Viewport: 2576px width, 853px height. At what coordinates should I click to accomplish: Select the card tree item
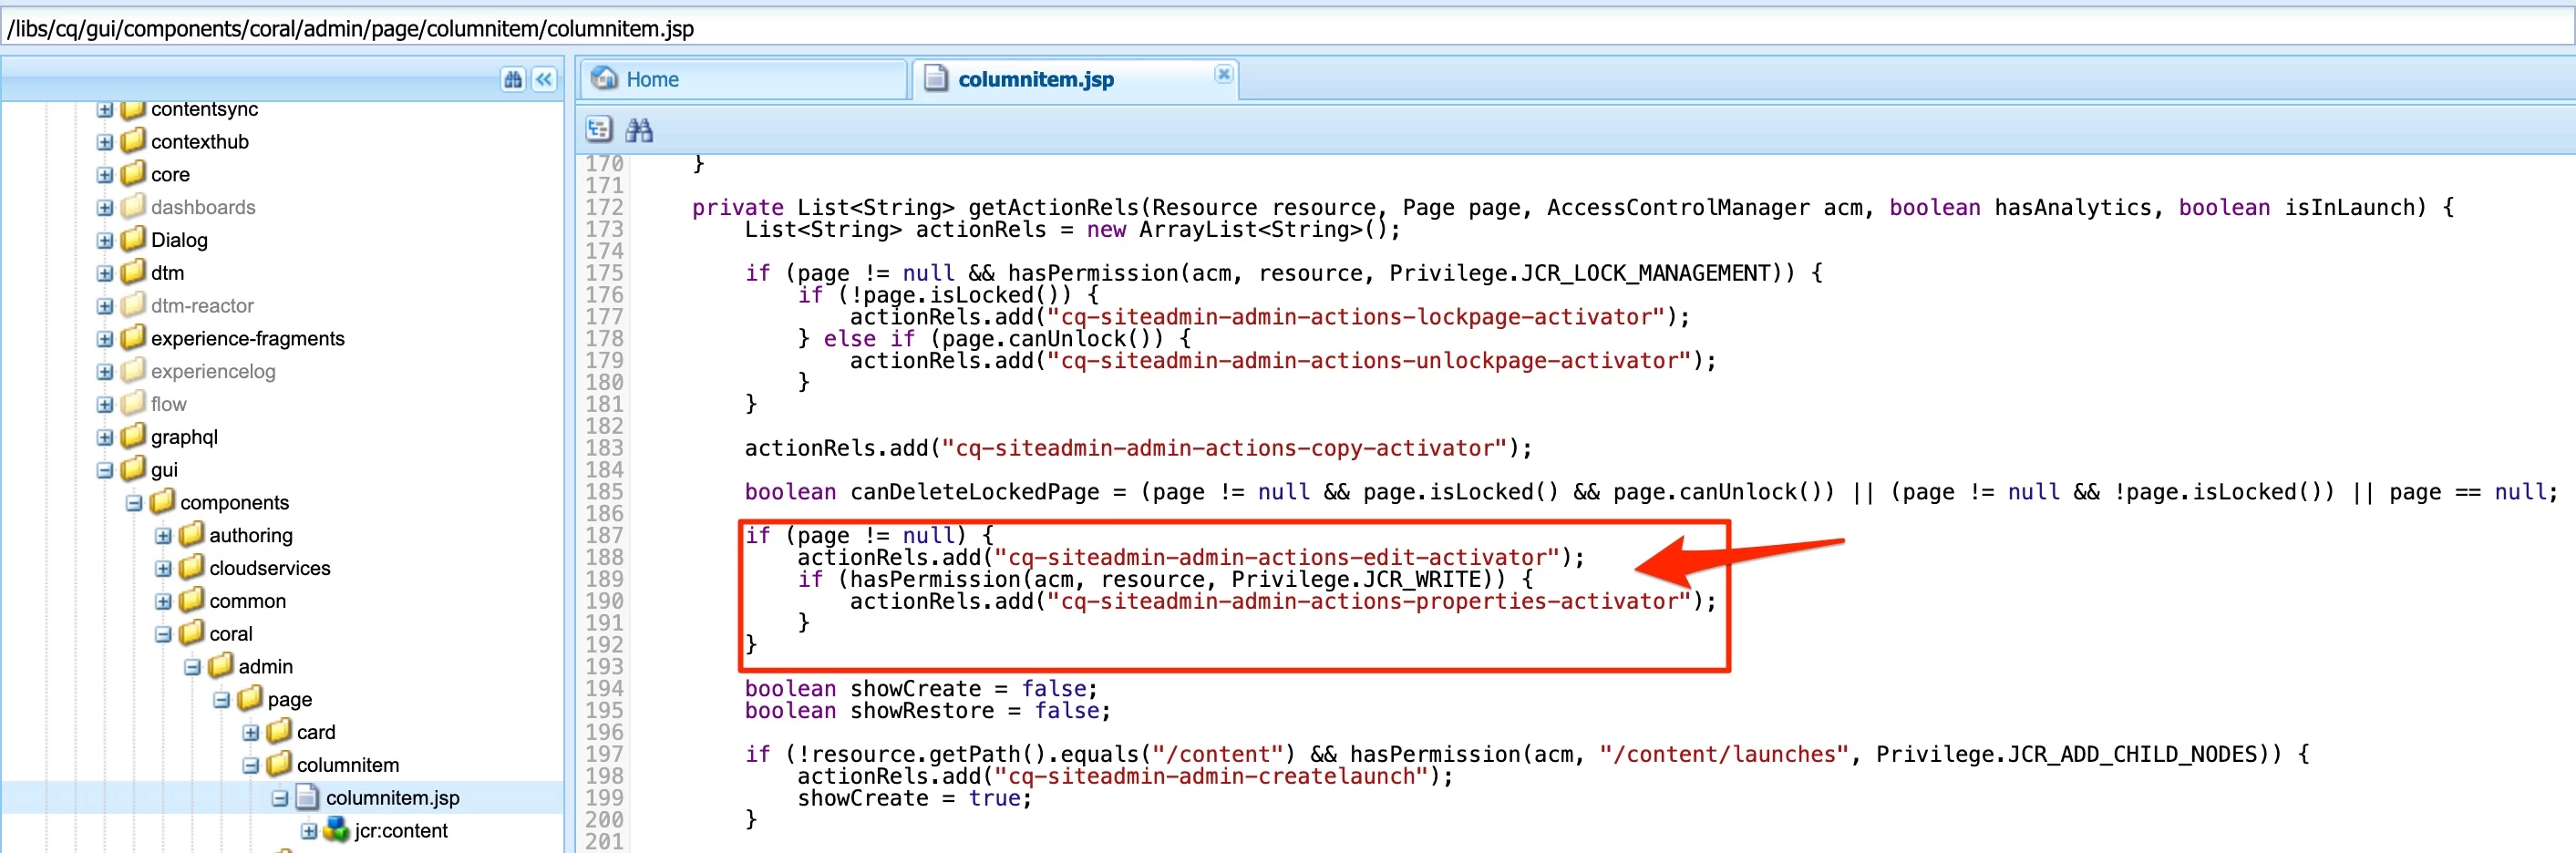[316, 733]
